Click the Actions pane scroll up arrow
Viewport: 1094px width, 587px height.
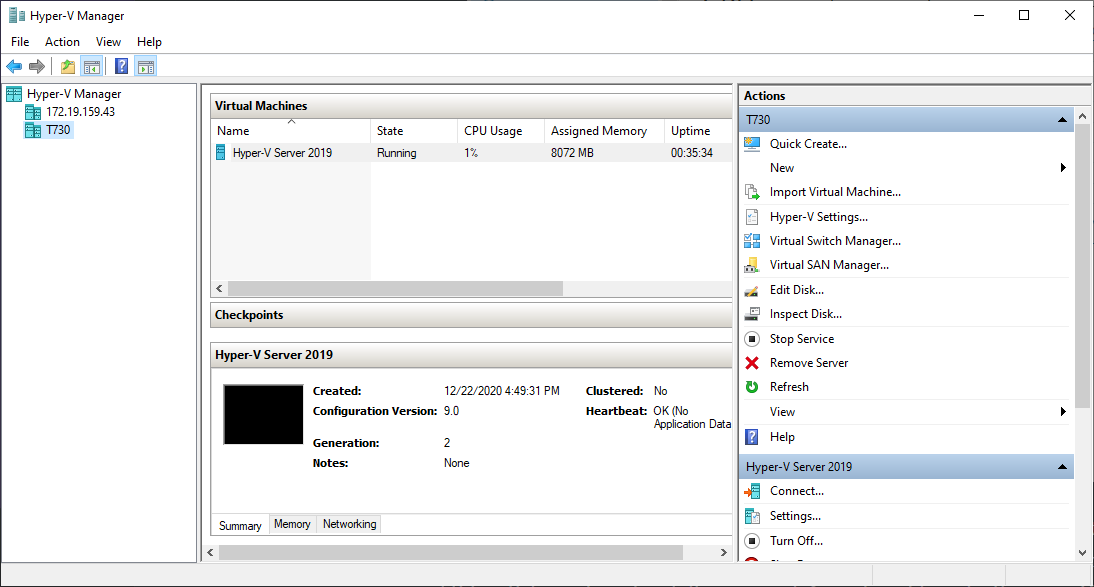[1082, 116]
